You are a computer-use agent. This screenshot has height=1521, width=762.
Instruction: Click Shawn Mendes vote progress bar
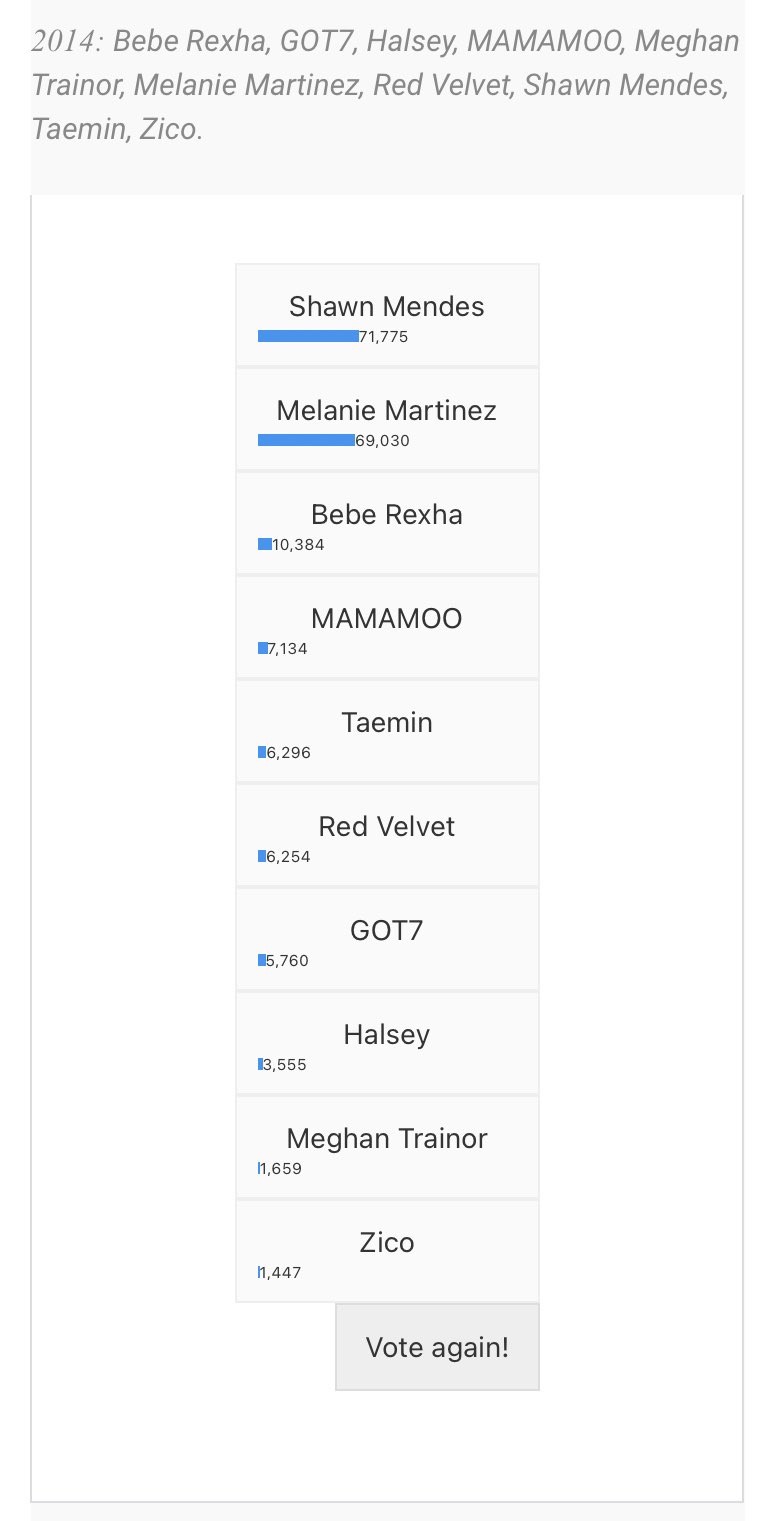(308, 336)
